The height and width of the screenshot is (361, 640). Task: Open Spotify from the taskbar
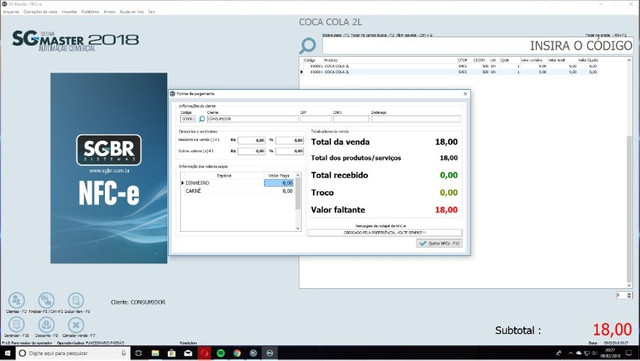point(221,353)
